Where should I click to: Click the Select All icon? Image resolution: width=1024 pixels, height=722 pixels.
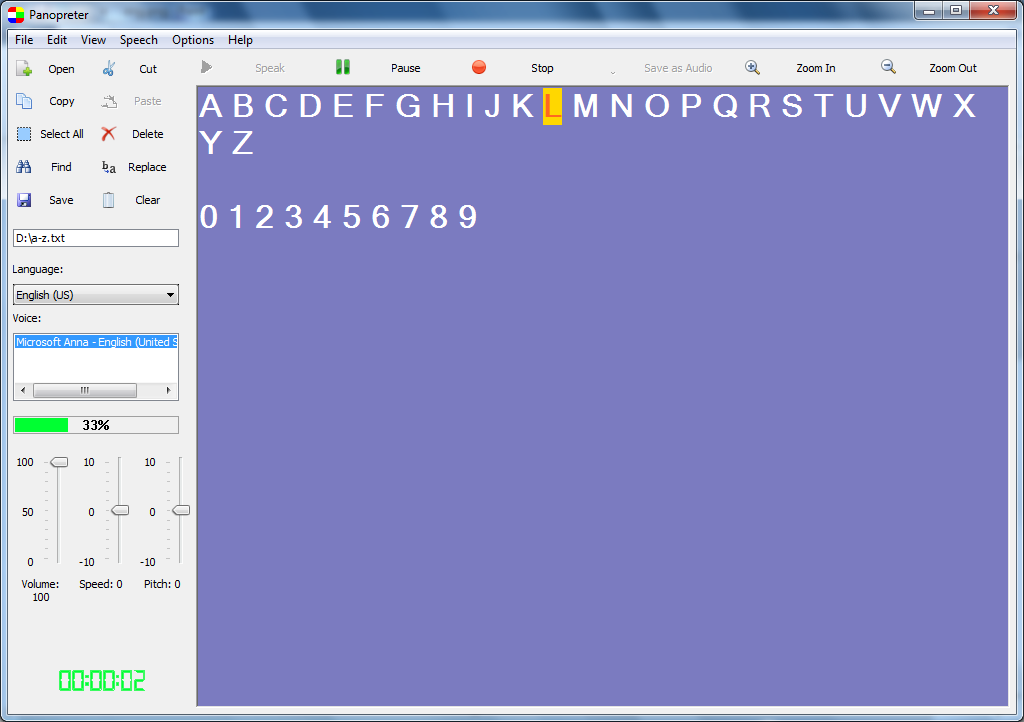coord(25,134)
